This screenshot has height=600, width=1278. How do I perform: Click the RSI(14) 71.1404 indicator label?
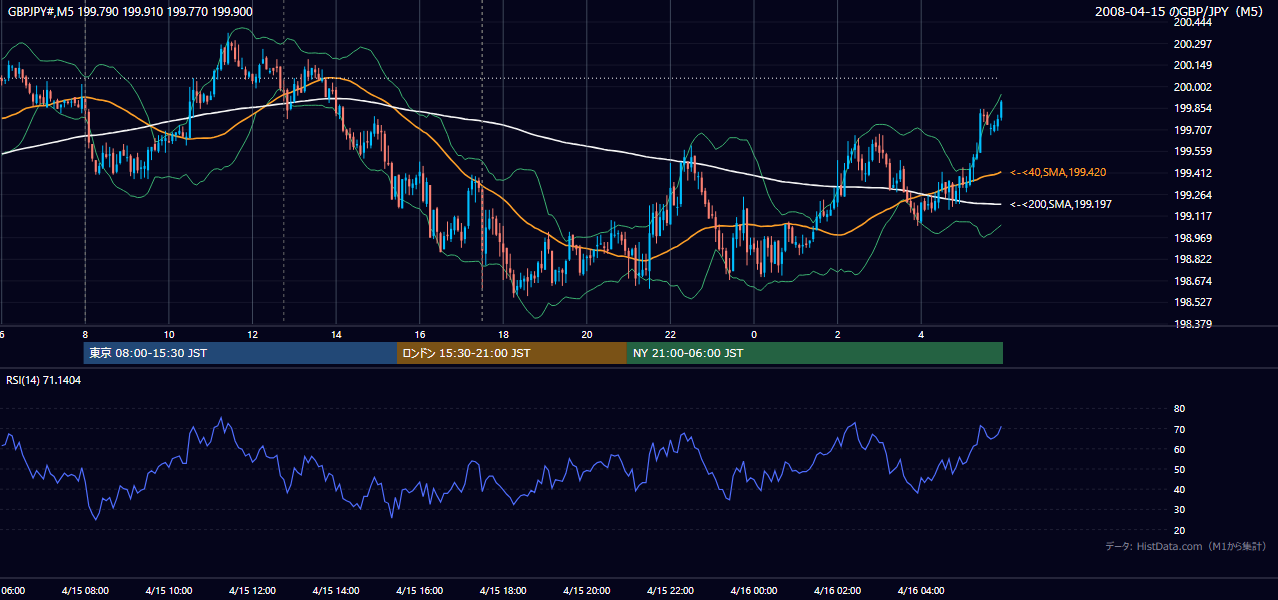pyautogui.click(x=44, y=380)
